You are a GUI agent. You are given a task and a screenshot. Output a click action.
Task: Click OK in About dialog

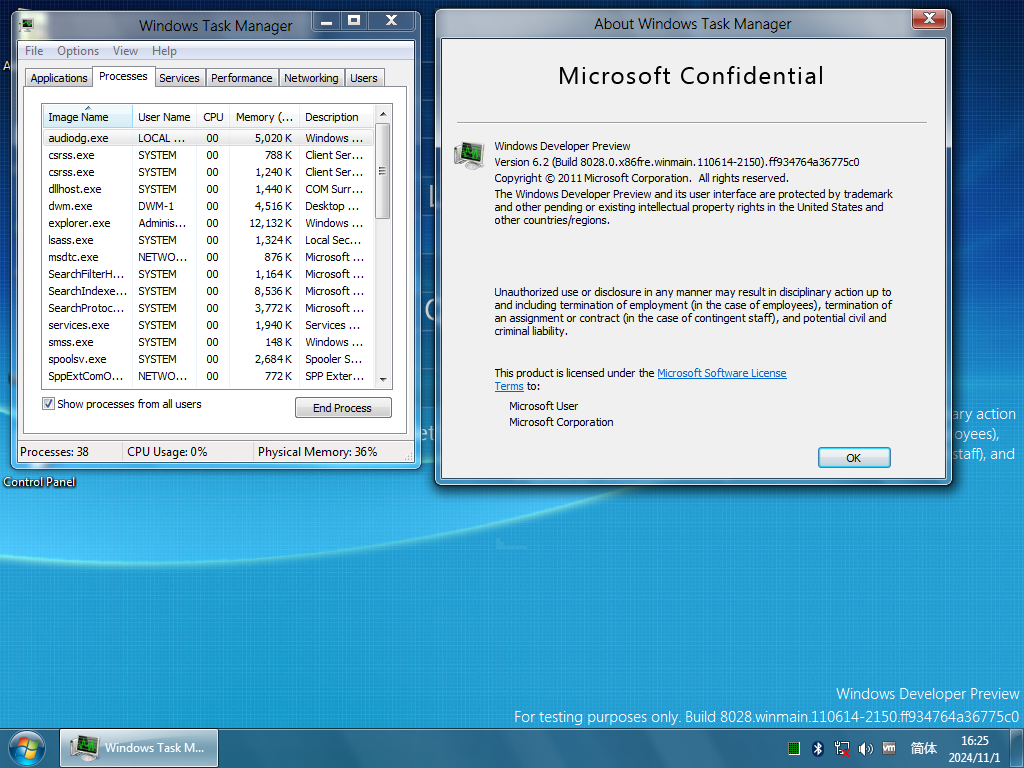(x=854, y=458)
